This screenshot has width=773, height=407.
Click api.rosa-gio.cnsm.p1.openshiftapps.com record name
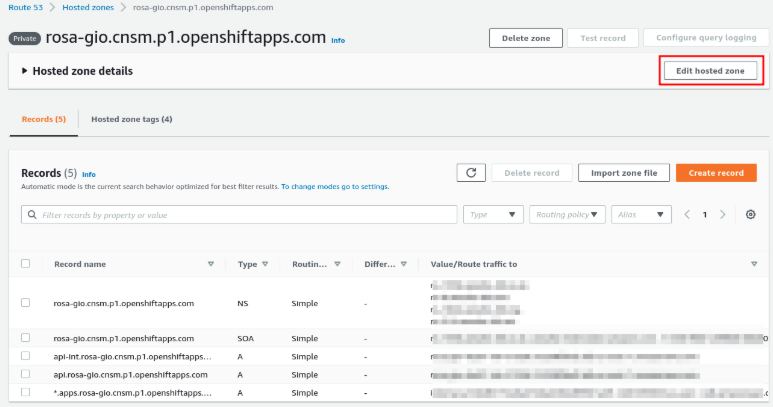(x=131, y=374)
